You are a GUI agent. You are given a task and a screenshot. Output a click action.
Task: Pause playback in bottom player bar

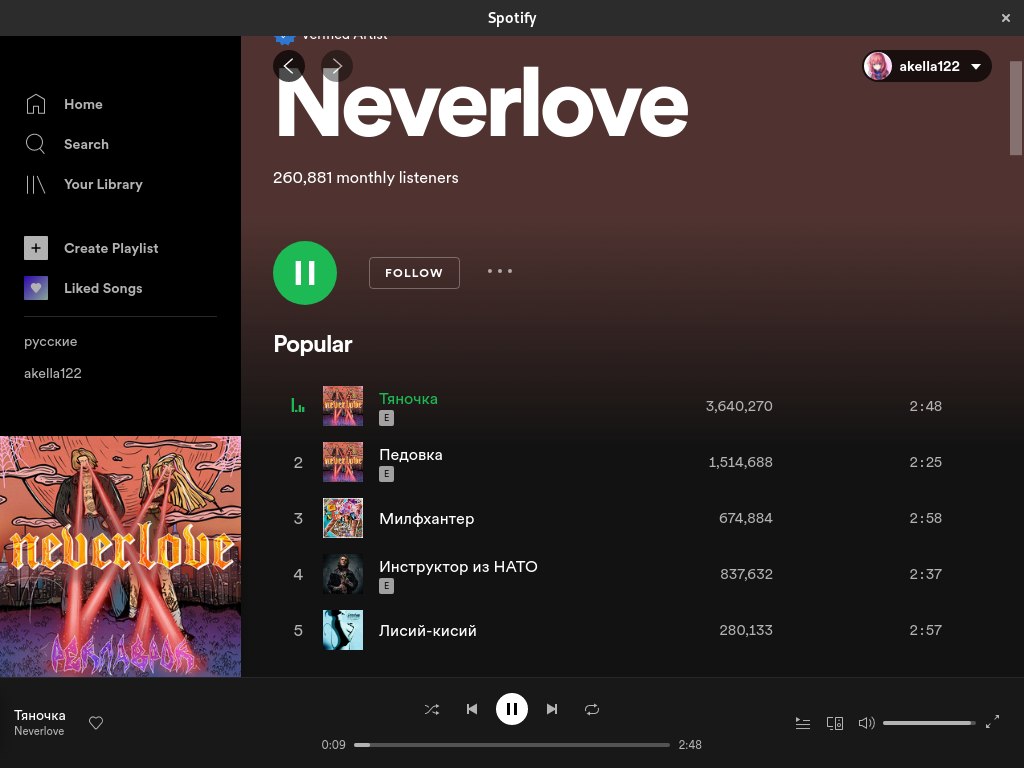512,709
